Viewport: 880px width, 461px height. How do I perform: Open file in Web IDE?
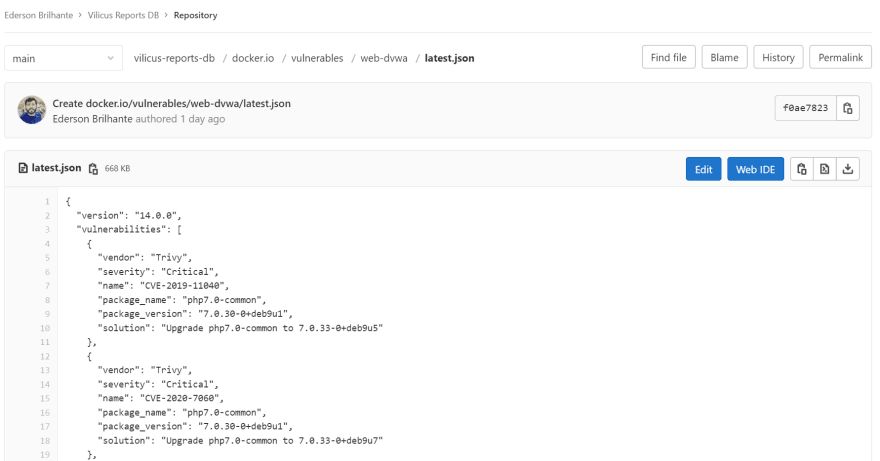756,170
